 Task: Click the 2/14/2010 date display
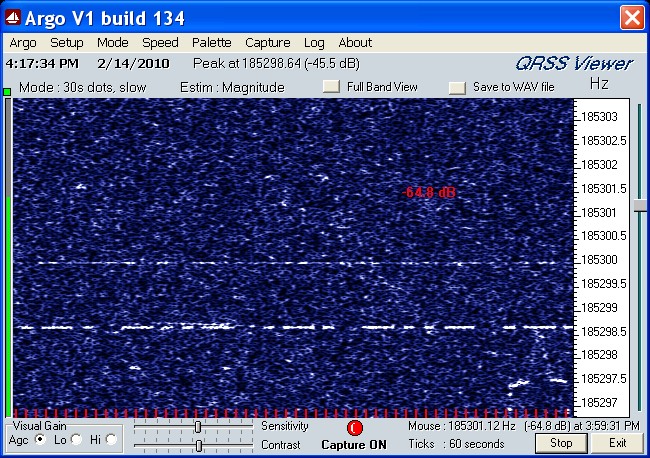[133, 64]
